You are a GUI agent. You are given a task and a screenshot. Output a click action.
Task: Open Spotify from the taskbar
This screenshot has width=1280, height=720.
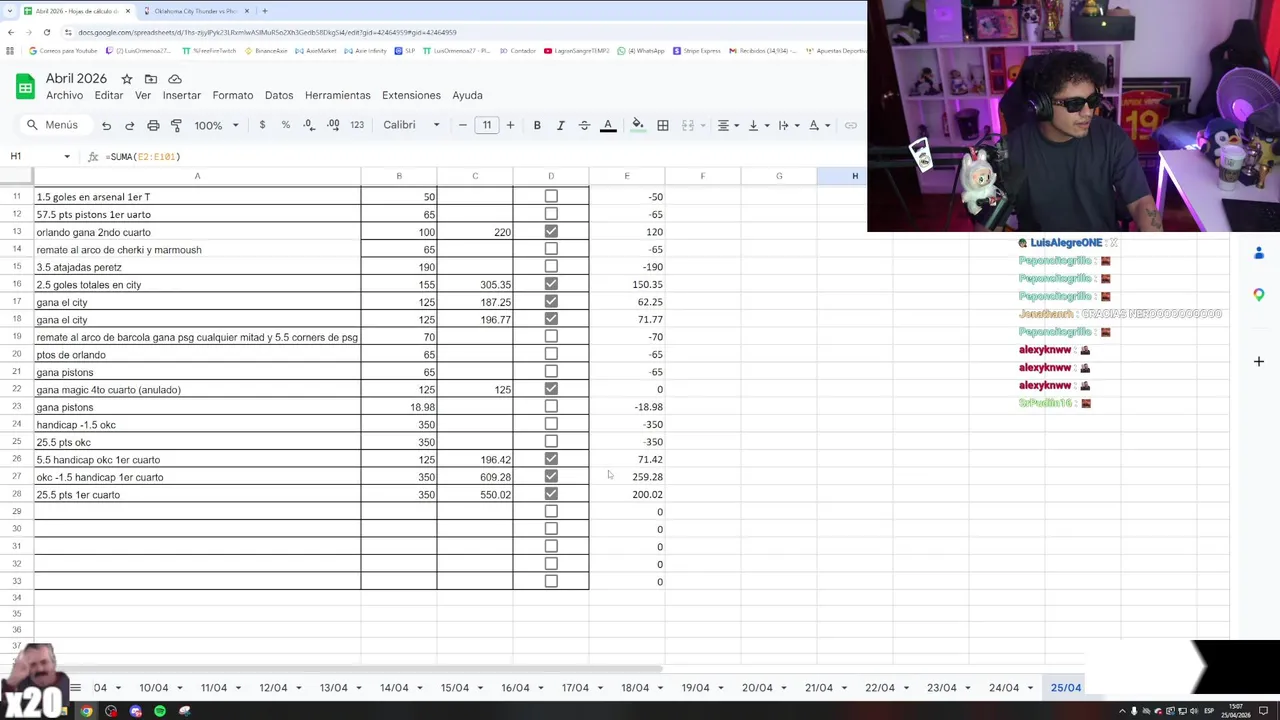pos(160,711)
